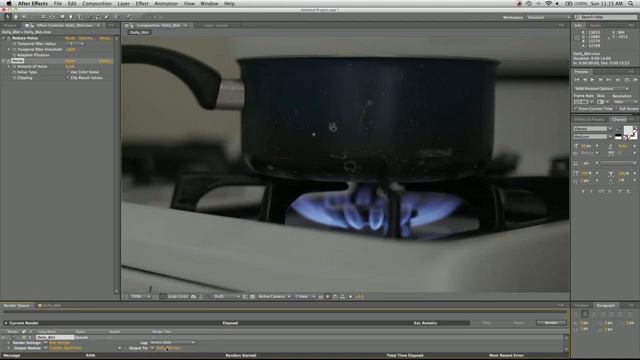Open the Animation menu
Image resolution: width=640 pixels, height=360 pixels.
pos(166,3)
